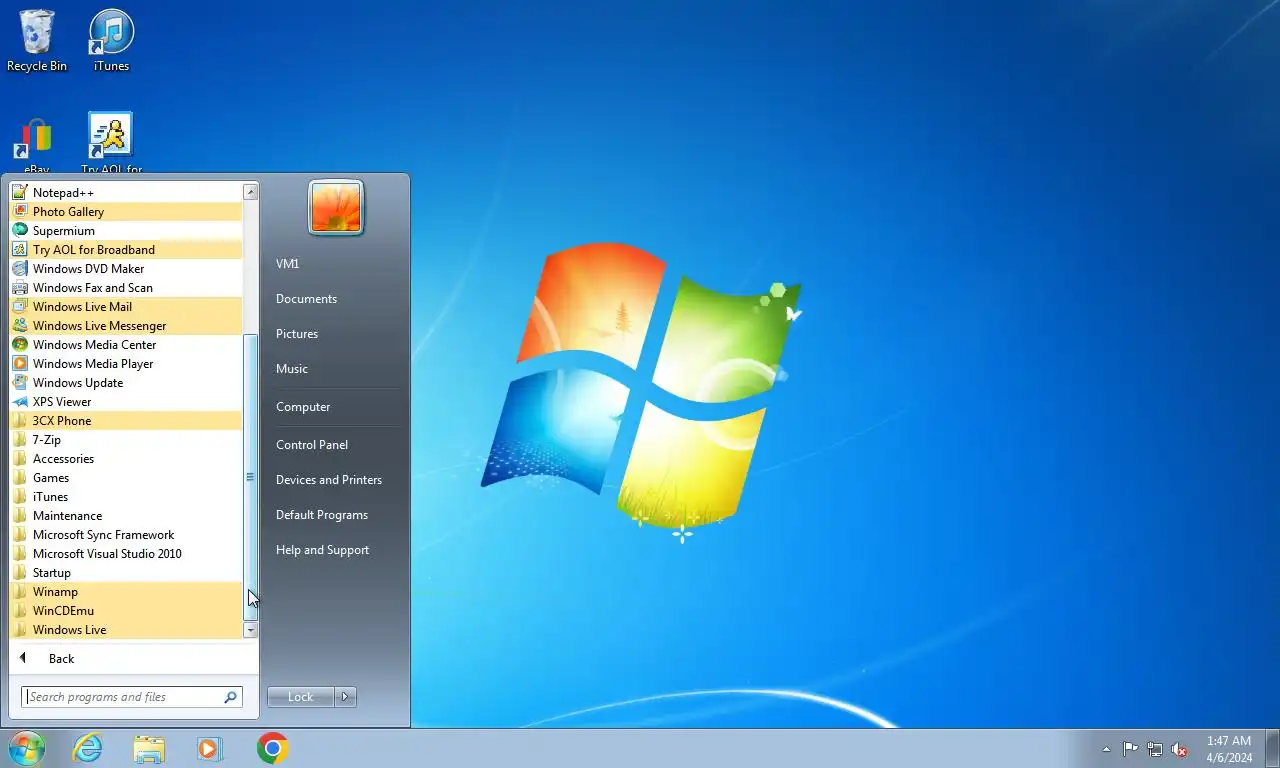The image size is (1280, 768).
Task: Expand the Games folder
Action: tap(126, 477)
